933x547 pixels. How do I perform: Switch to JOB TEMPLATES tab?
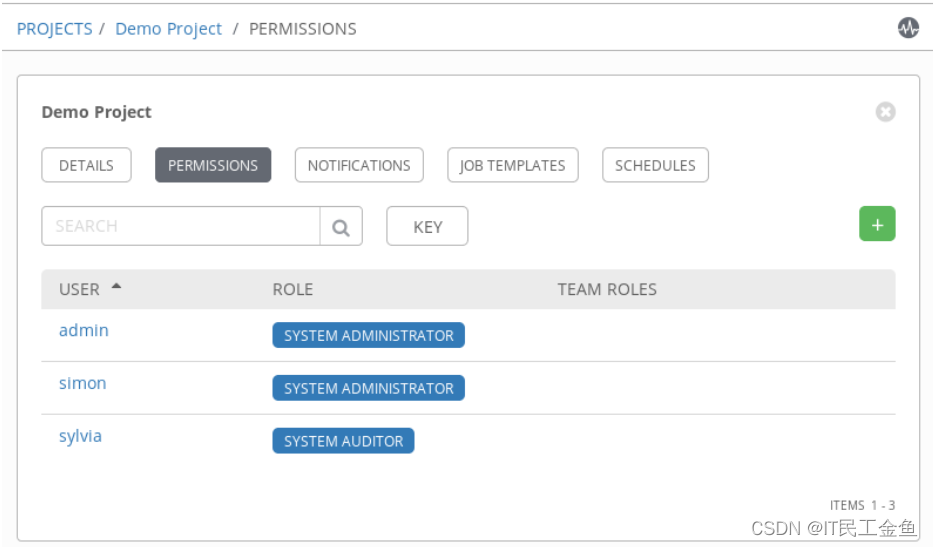coord(512,165)
